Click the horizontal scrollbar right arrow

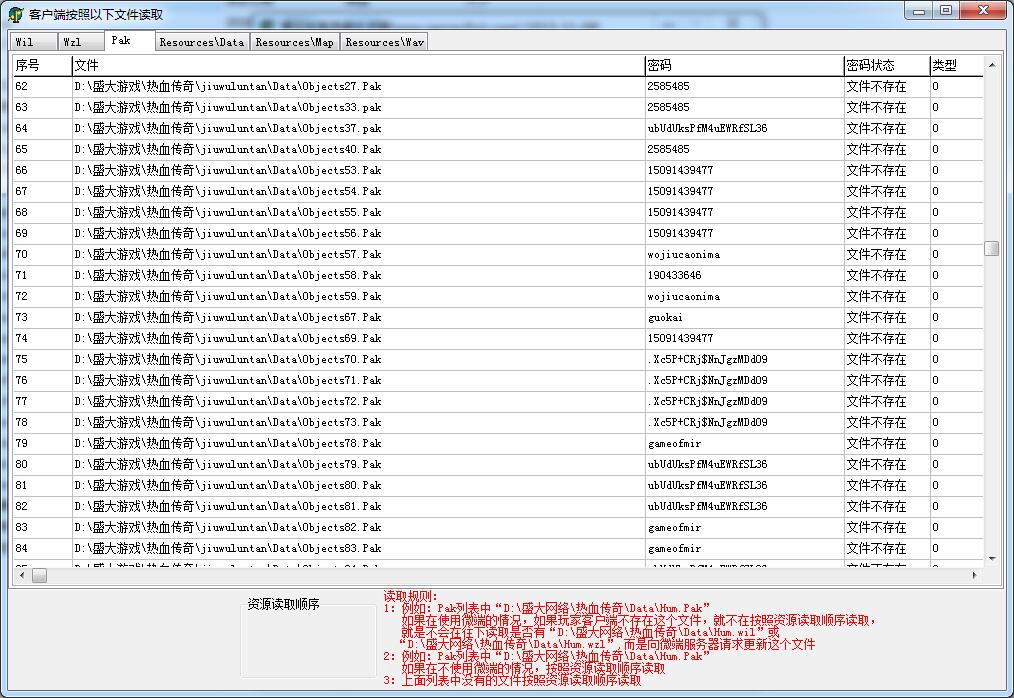point(975,575)
